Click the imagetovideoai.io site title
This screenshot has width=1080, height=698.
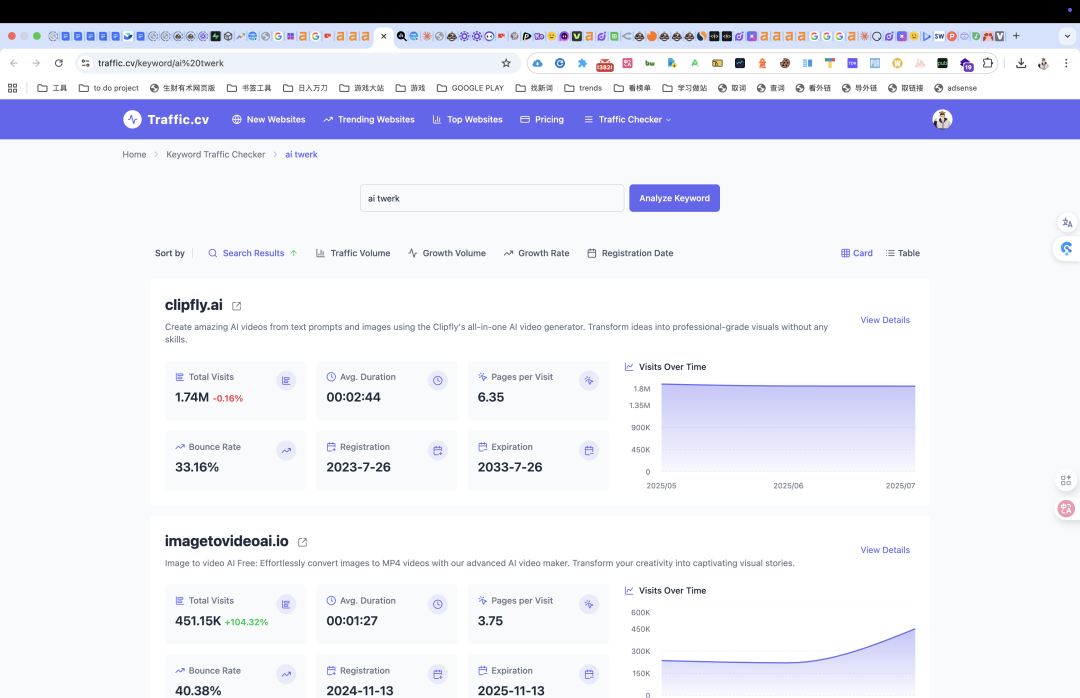point(227,541)
